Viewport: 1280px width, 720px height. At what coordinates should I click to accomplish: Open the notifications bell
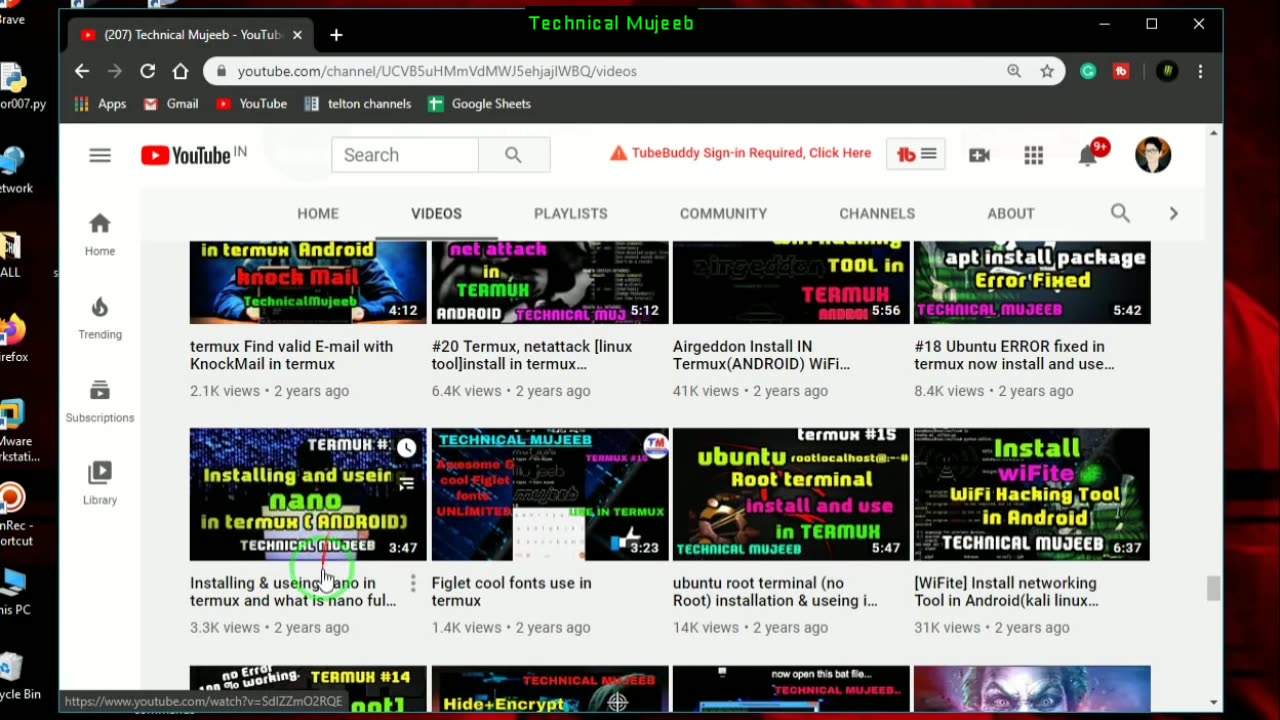(x=1089, y=154)
